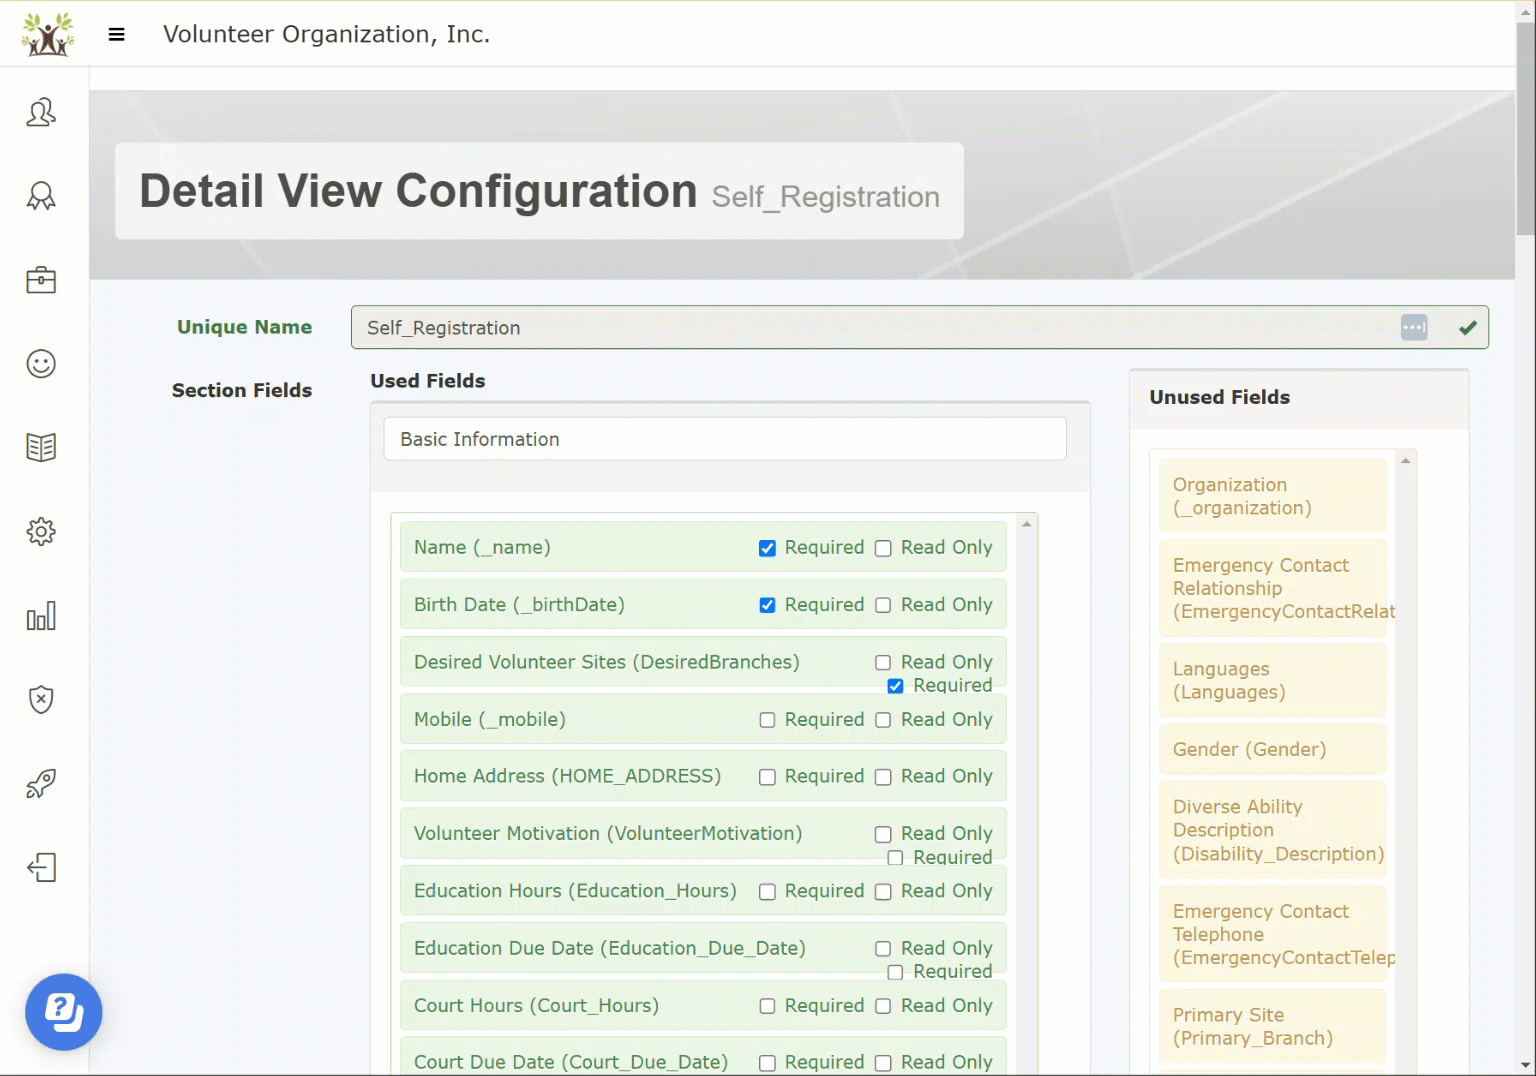Click the smiley face sidebar icon
The height and width of the screenshot is (1076, 1536).
[40, 364]
